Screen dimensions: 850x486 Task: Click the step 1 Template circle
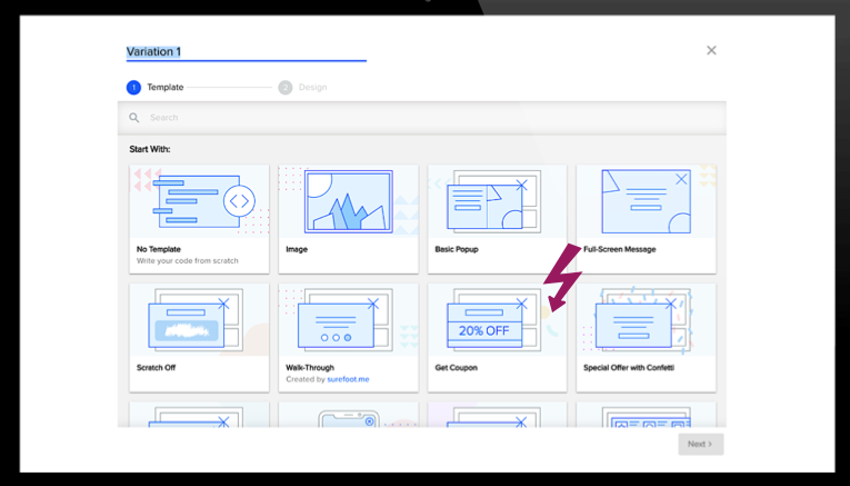coord(133,88)
